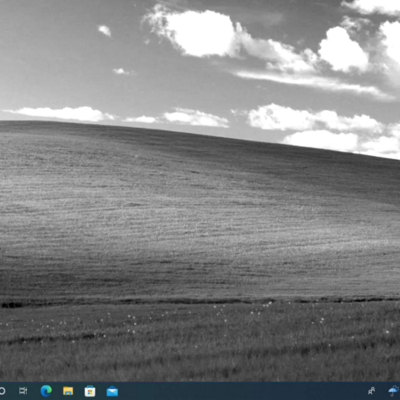
Task: Click the dark bush on left horizon line
Action: [12, 304]
